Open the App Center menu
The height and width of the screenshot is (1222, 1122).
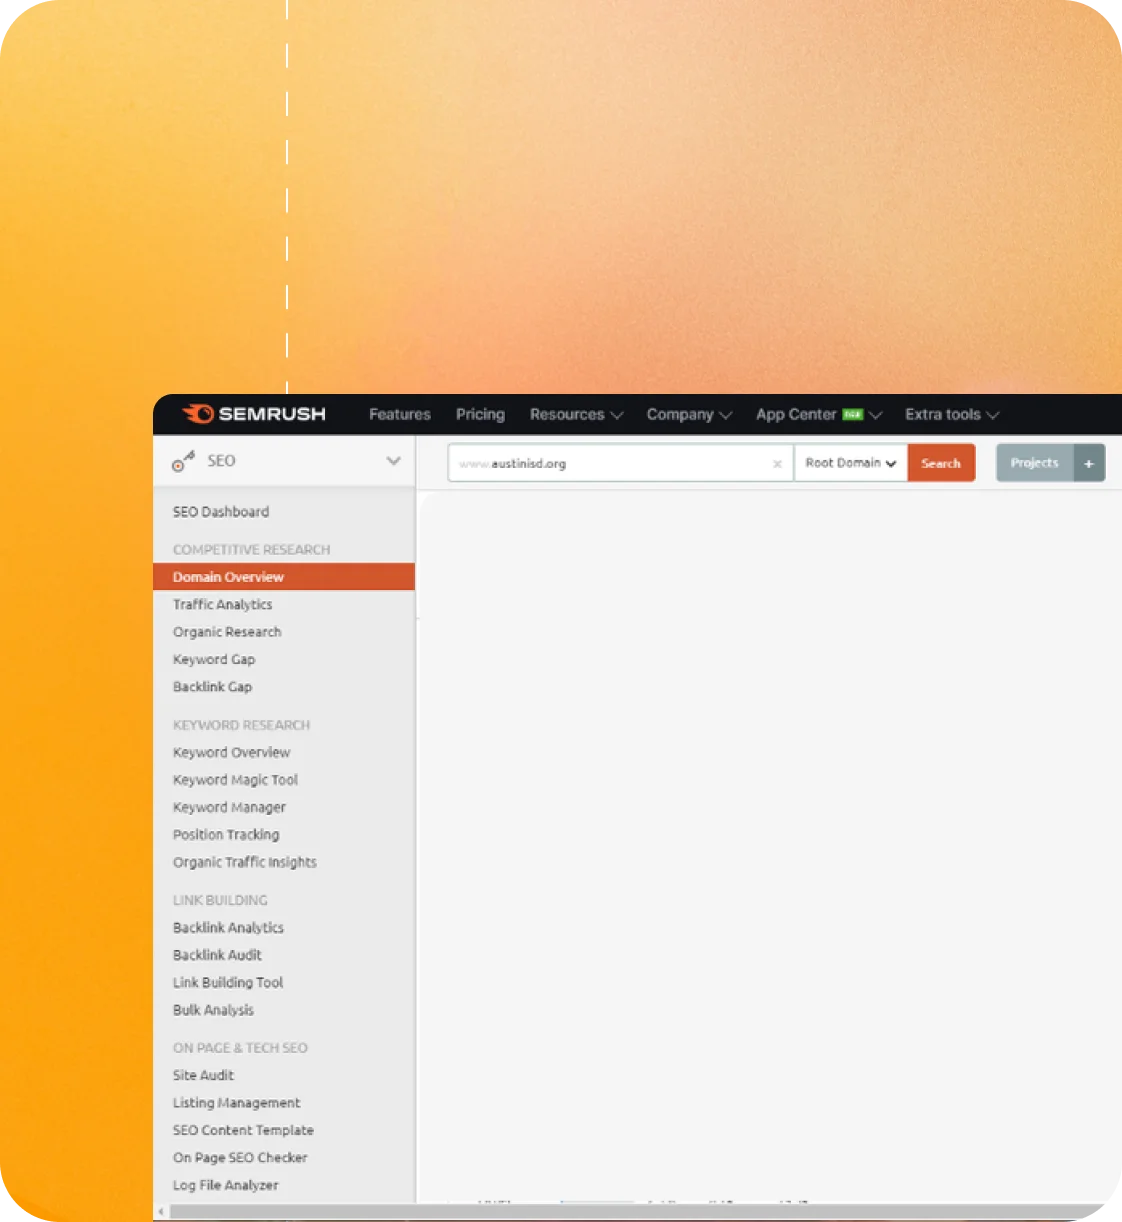818,414
